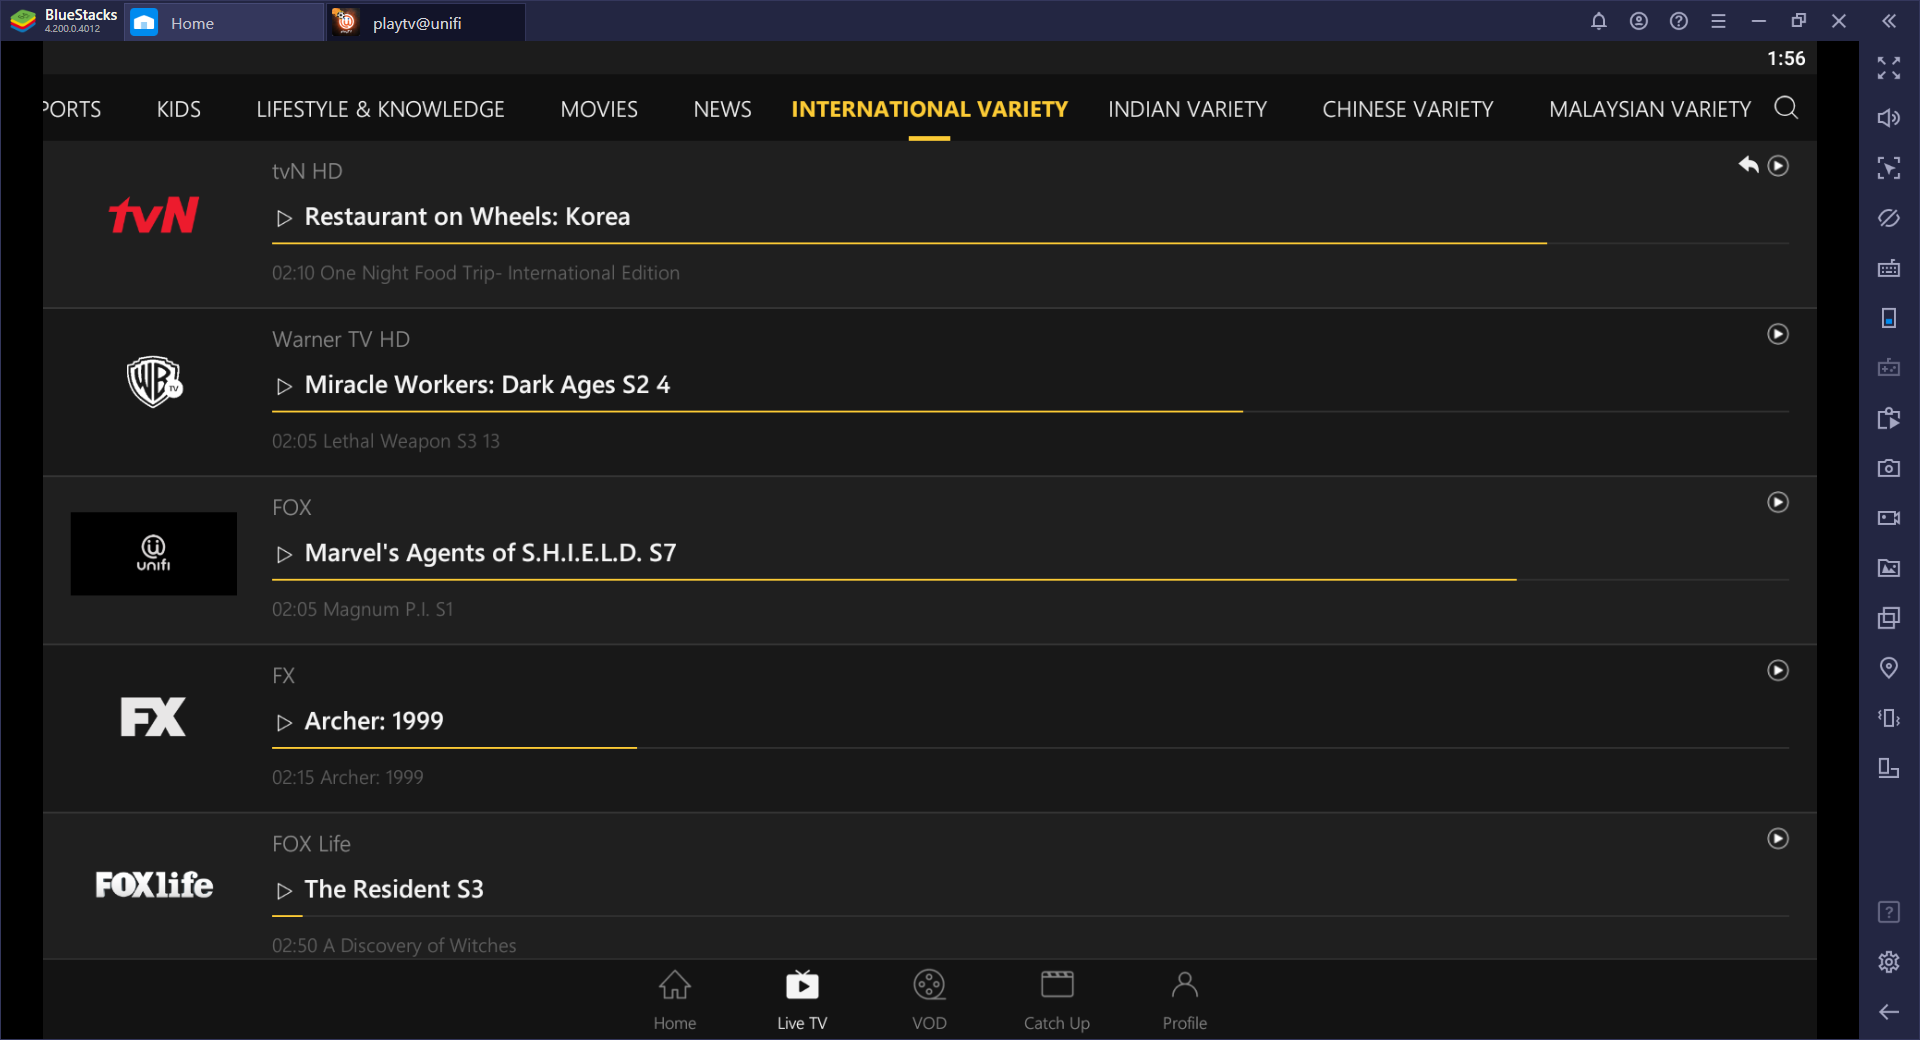This screenshot has width=1920, height=1040.
Task: Select upcoming 02:15 Archer: 1999
Action: 348,777
